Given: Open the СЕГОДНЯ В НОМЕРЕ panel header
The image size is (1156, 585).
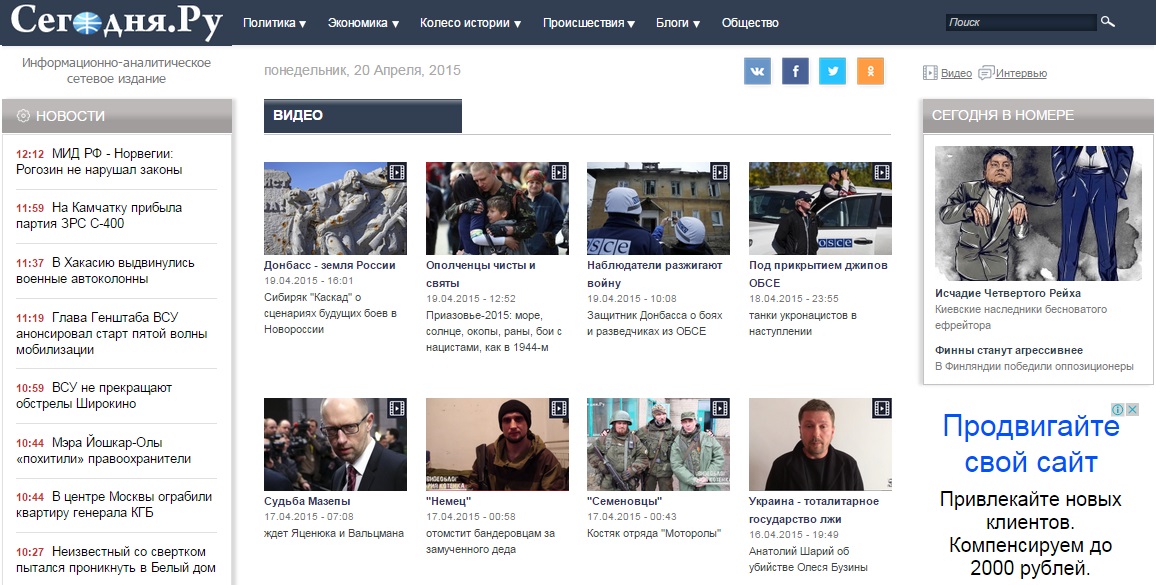Looking at the screenshot, I should click(1038, 116).
